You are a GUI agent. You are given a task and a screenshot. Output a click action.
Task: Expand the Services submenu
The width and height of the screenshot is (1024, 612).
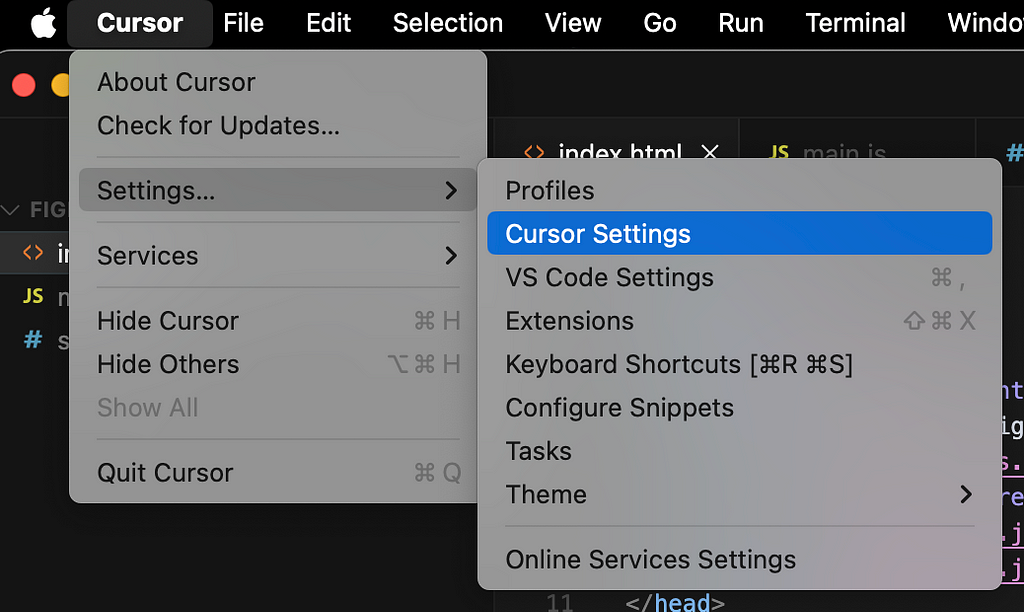tap(278, 255)
